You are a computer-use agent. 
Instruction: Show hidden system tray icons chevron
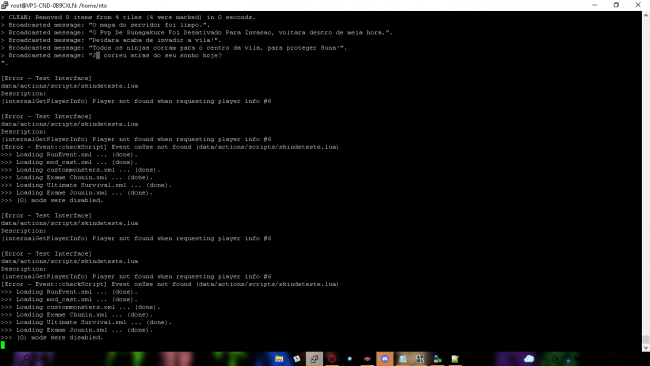543,359
